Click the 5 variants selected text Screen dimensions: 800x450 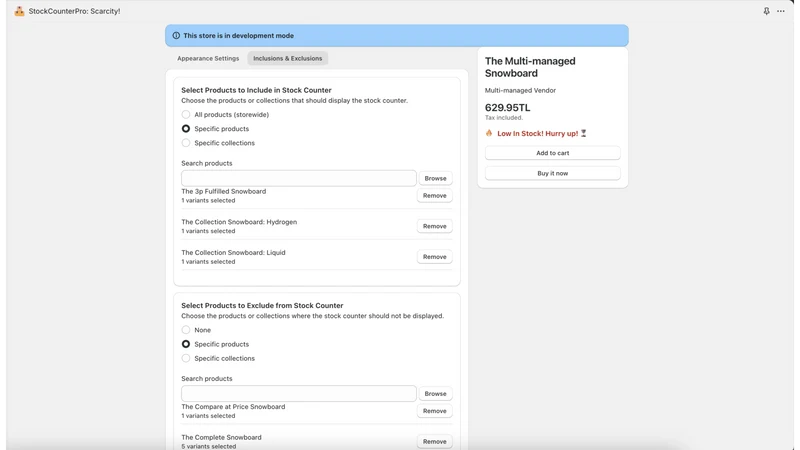(208, 446)
